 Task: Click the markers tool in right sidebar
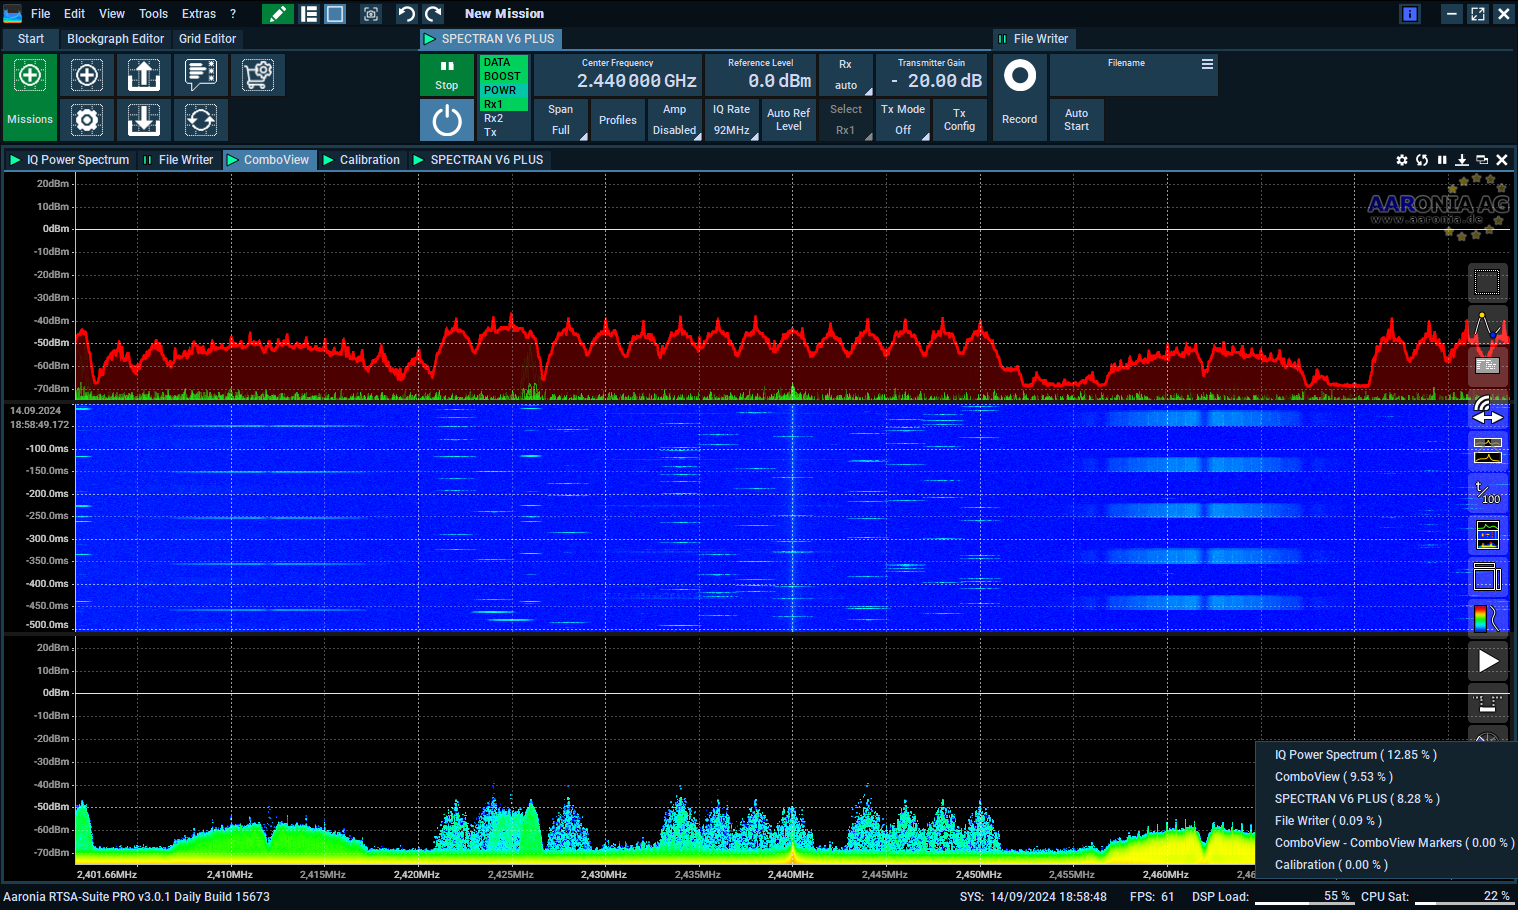[x=1487, y=326]
